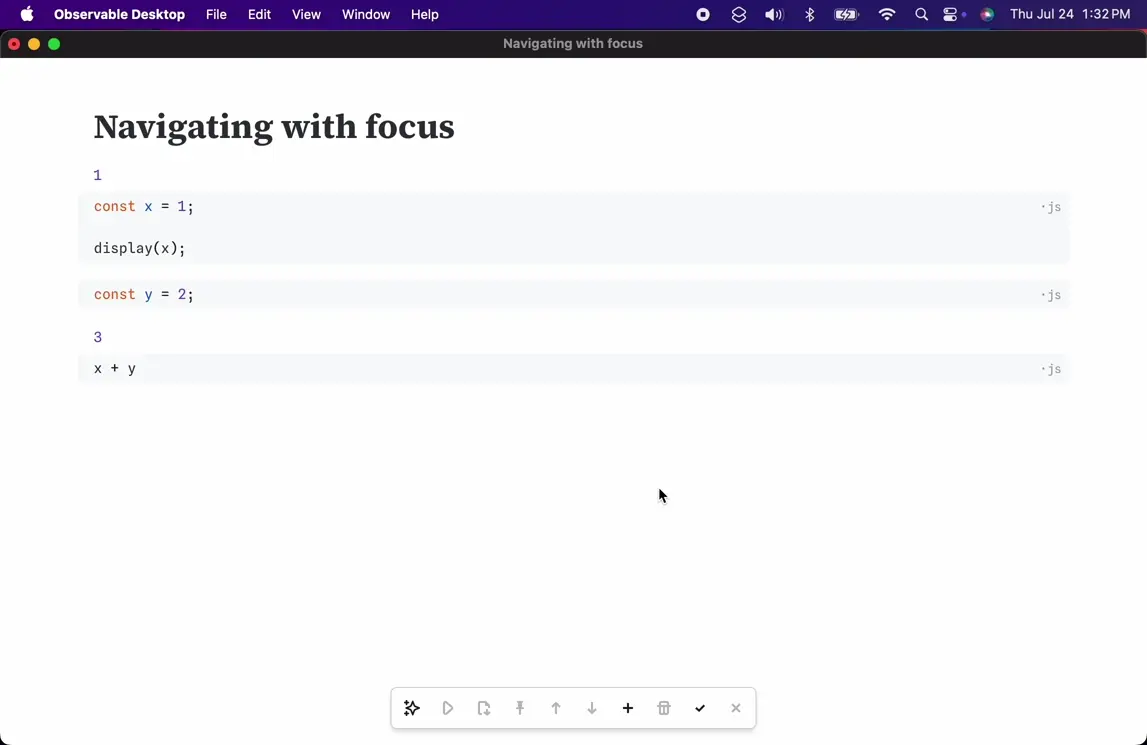Delete cell using the trash icon
Viewport: 1147px width, 745px height.
(x=664, y=708)
